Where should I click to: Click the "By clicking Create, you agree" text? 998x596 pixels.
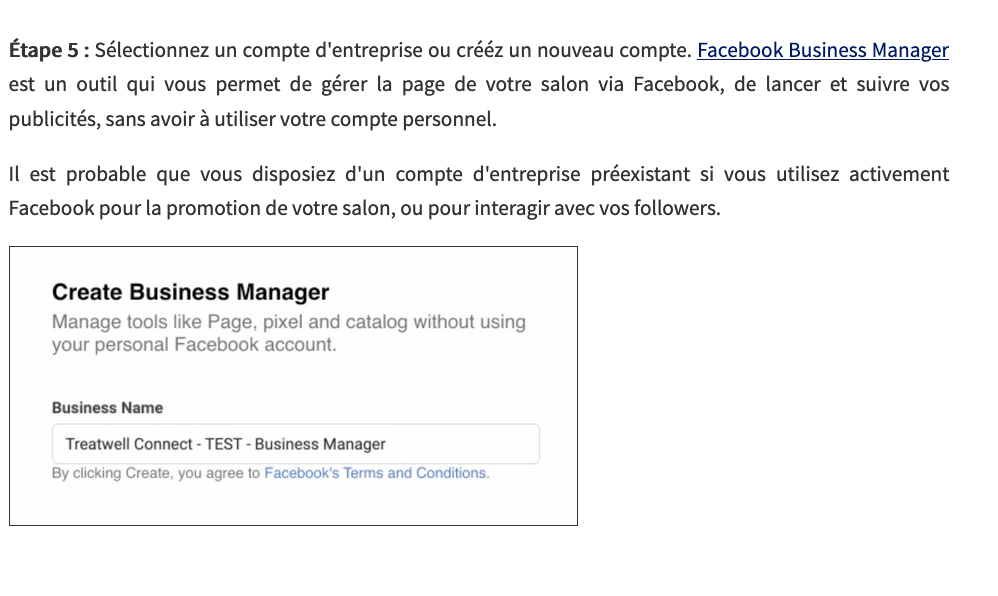155,473
